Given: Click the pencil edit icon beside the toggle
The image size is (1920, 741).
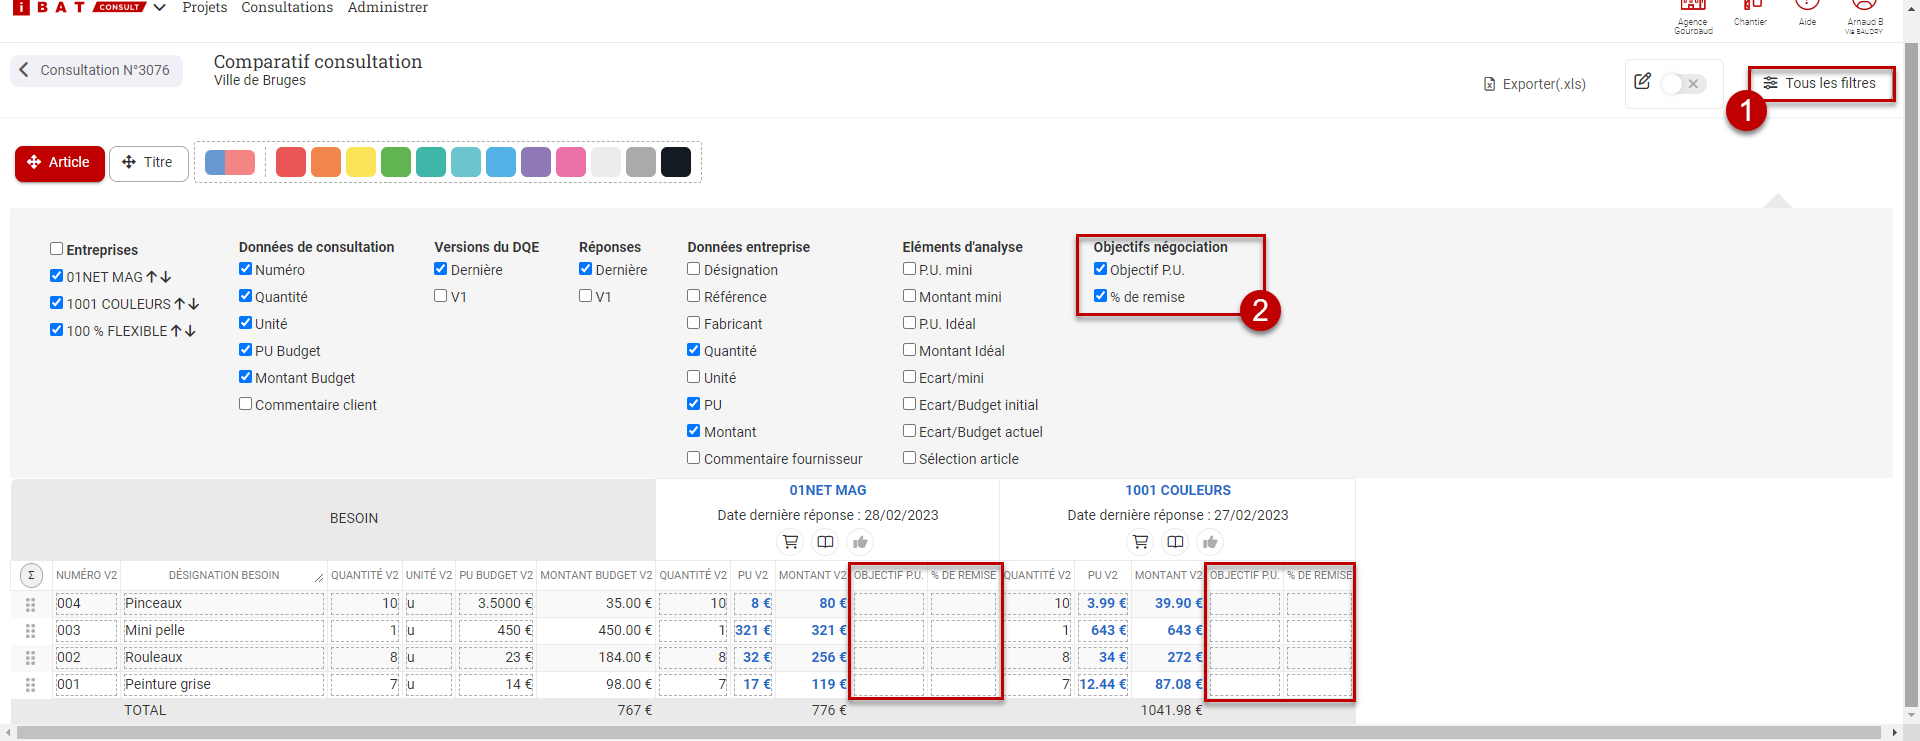Looking at the screenshot, I should 1642,82.
